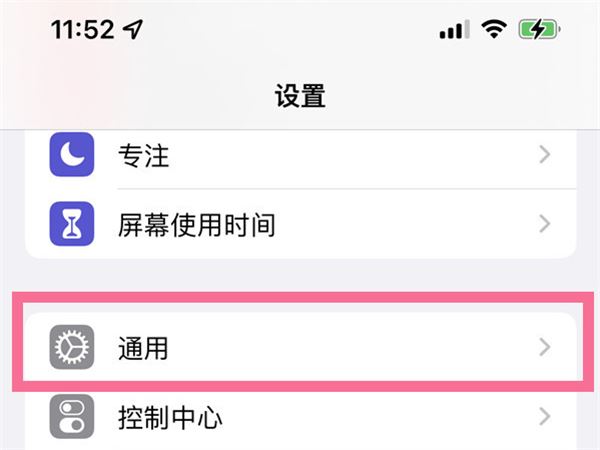Tap the 11:52 clock in status bar
The image size is (600, 450).
pyautogui.click(x=83, y=31)
